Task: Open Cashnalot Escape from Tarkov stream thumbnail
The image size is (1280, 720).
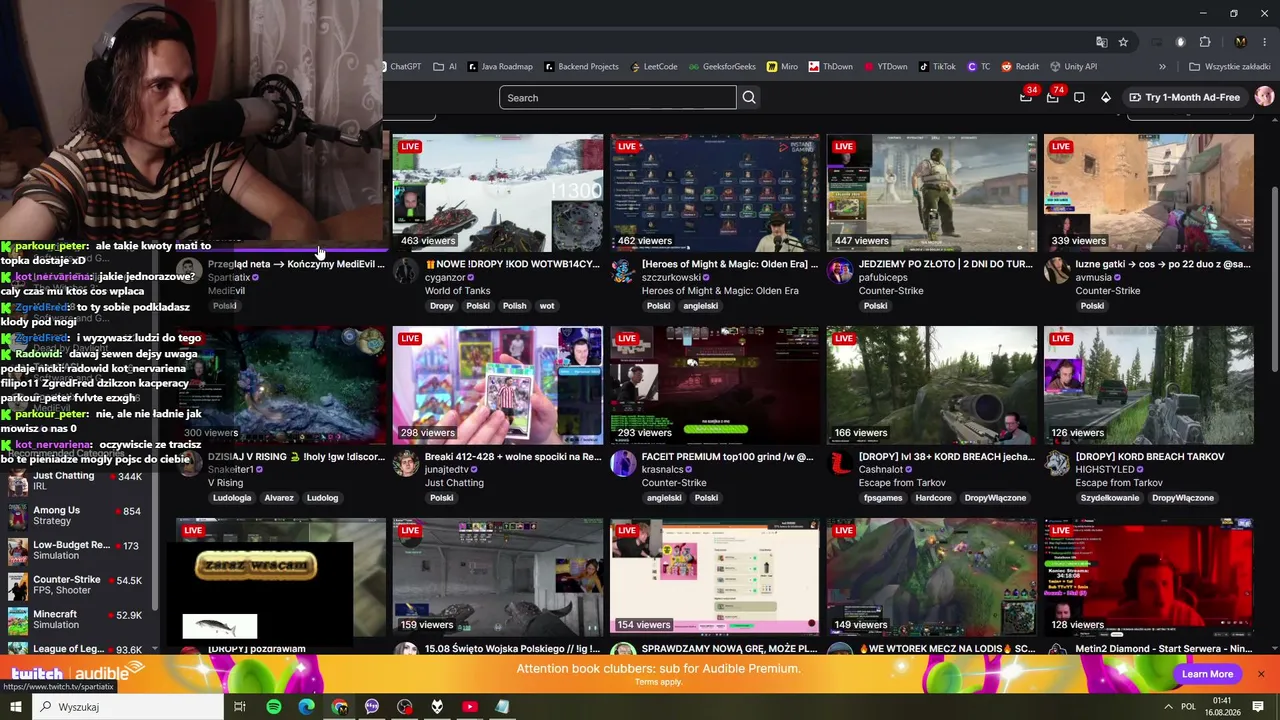Action: pyautogui.click(x=932, y=385)
